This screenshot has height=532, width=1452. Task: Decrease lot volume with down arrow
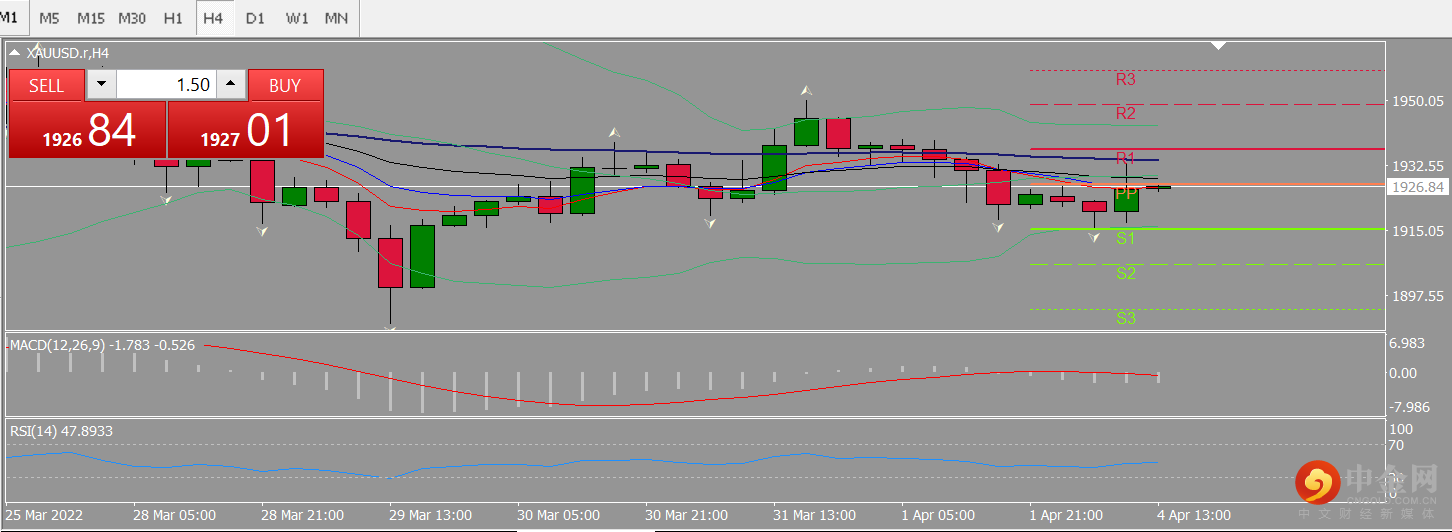pos(101,85)
